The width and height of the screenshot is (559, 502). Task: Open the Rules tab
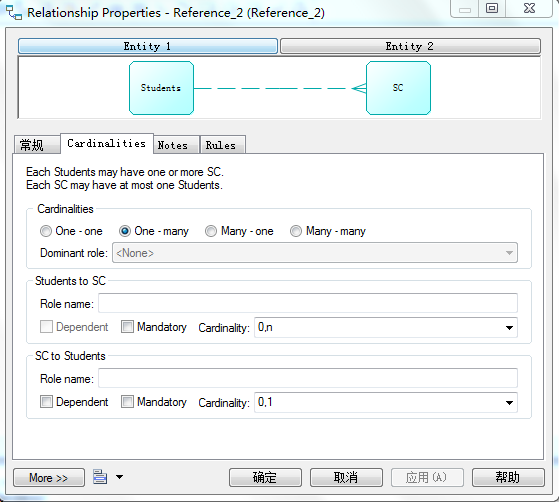coord(222,145)
